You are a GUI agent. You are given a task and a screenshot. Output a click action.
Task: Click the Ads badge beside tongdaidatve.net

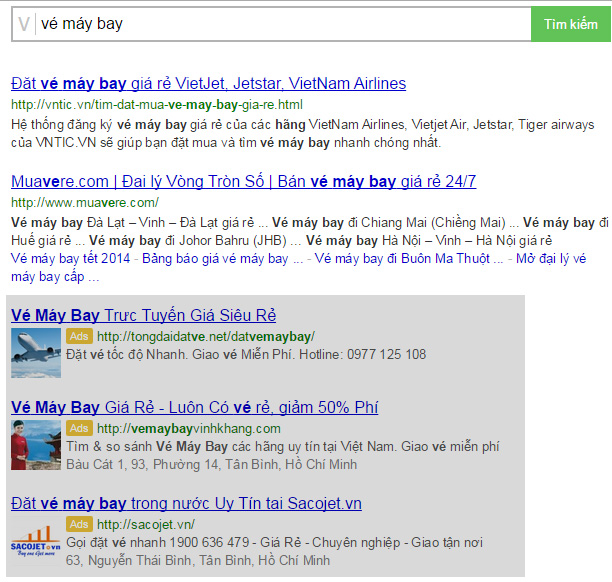point(79,336)
